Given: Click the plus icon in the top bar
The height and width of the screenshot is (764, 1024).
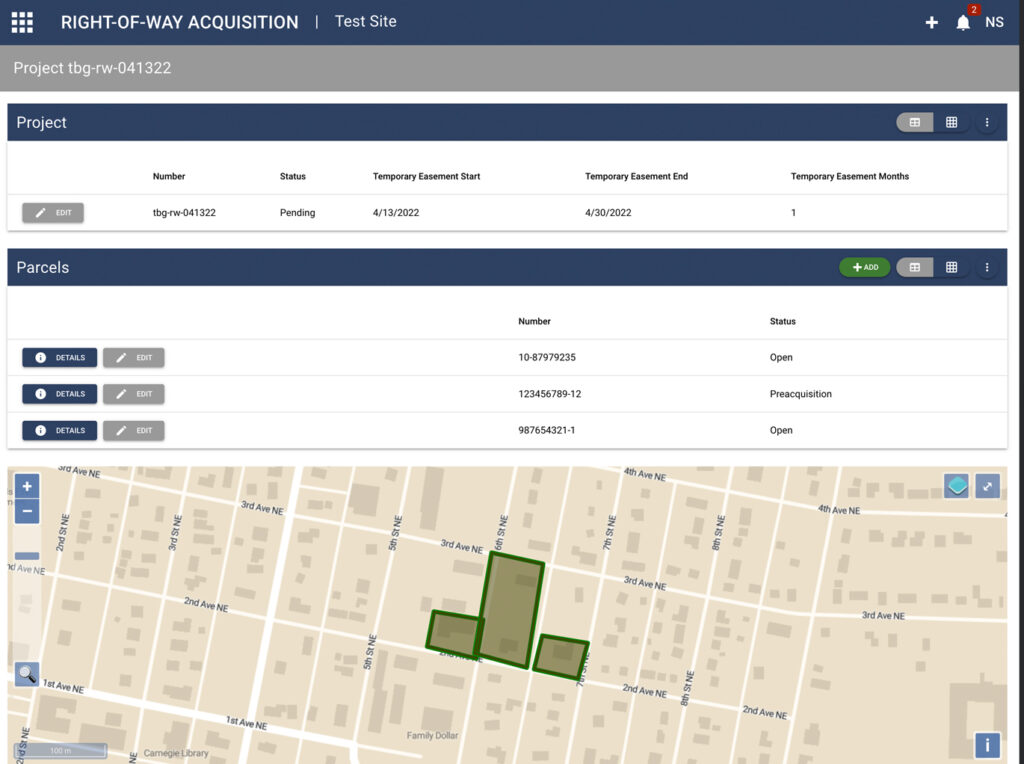Looking at the screenshot, I should (931, 22).
